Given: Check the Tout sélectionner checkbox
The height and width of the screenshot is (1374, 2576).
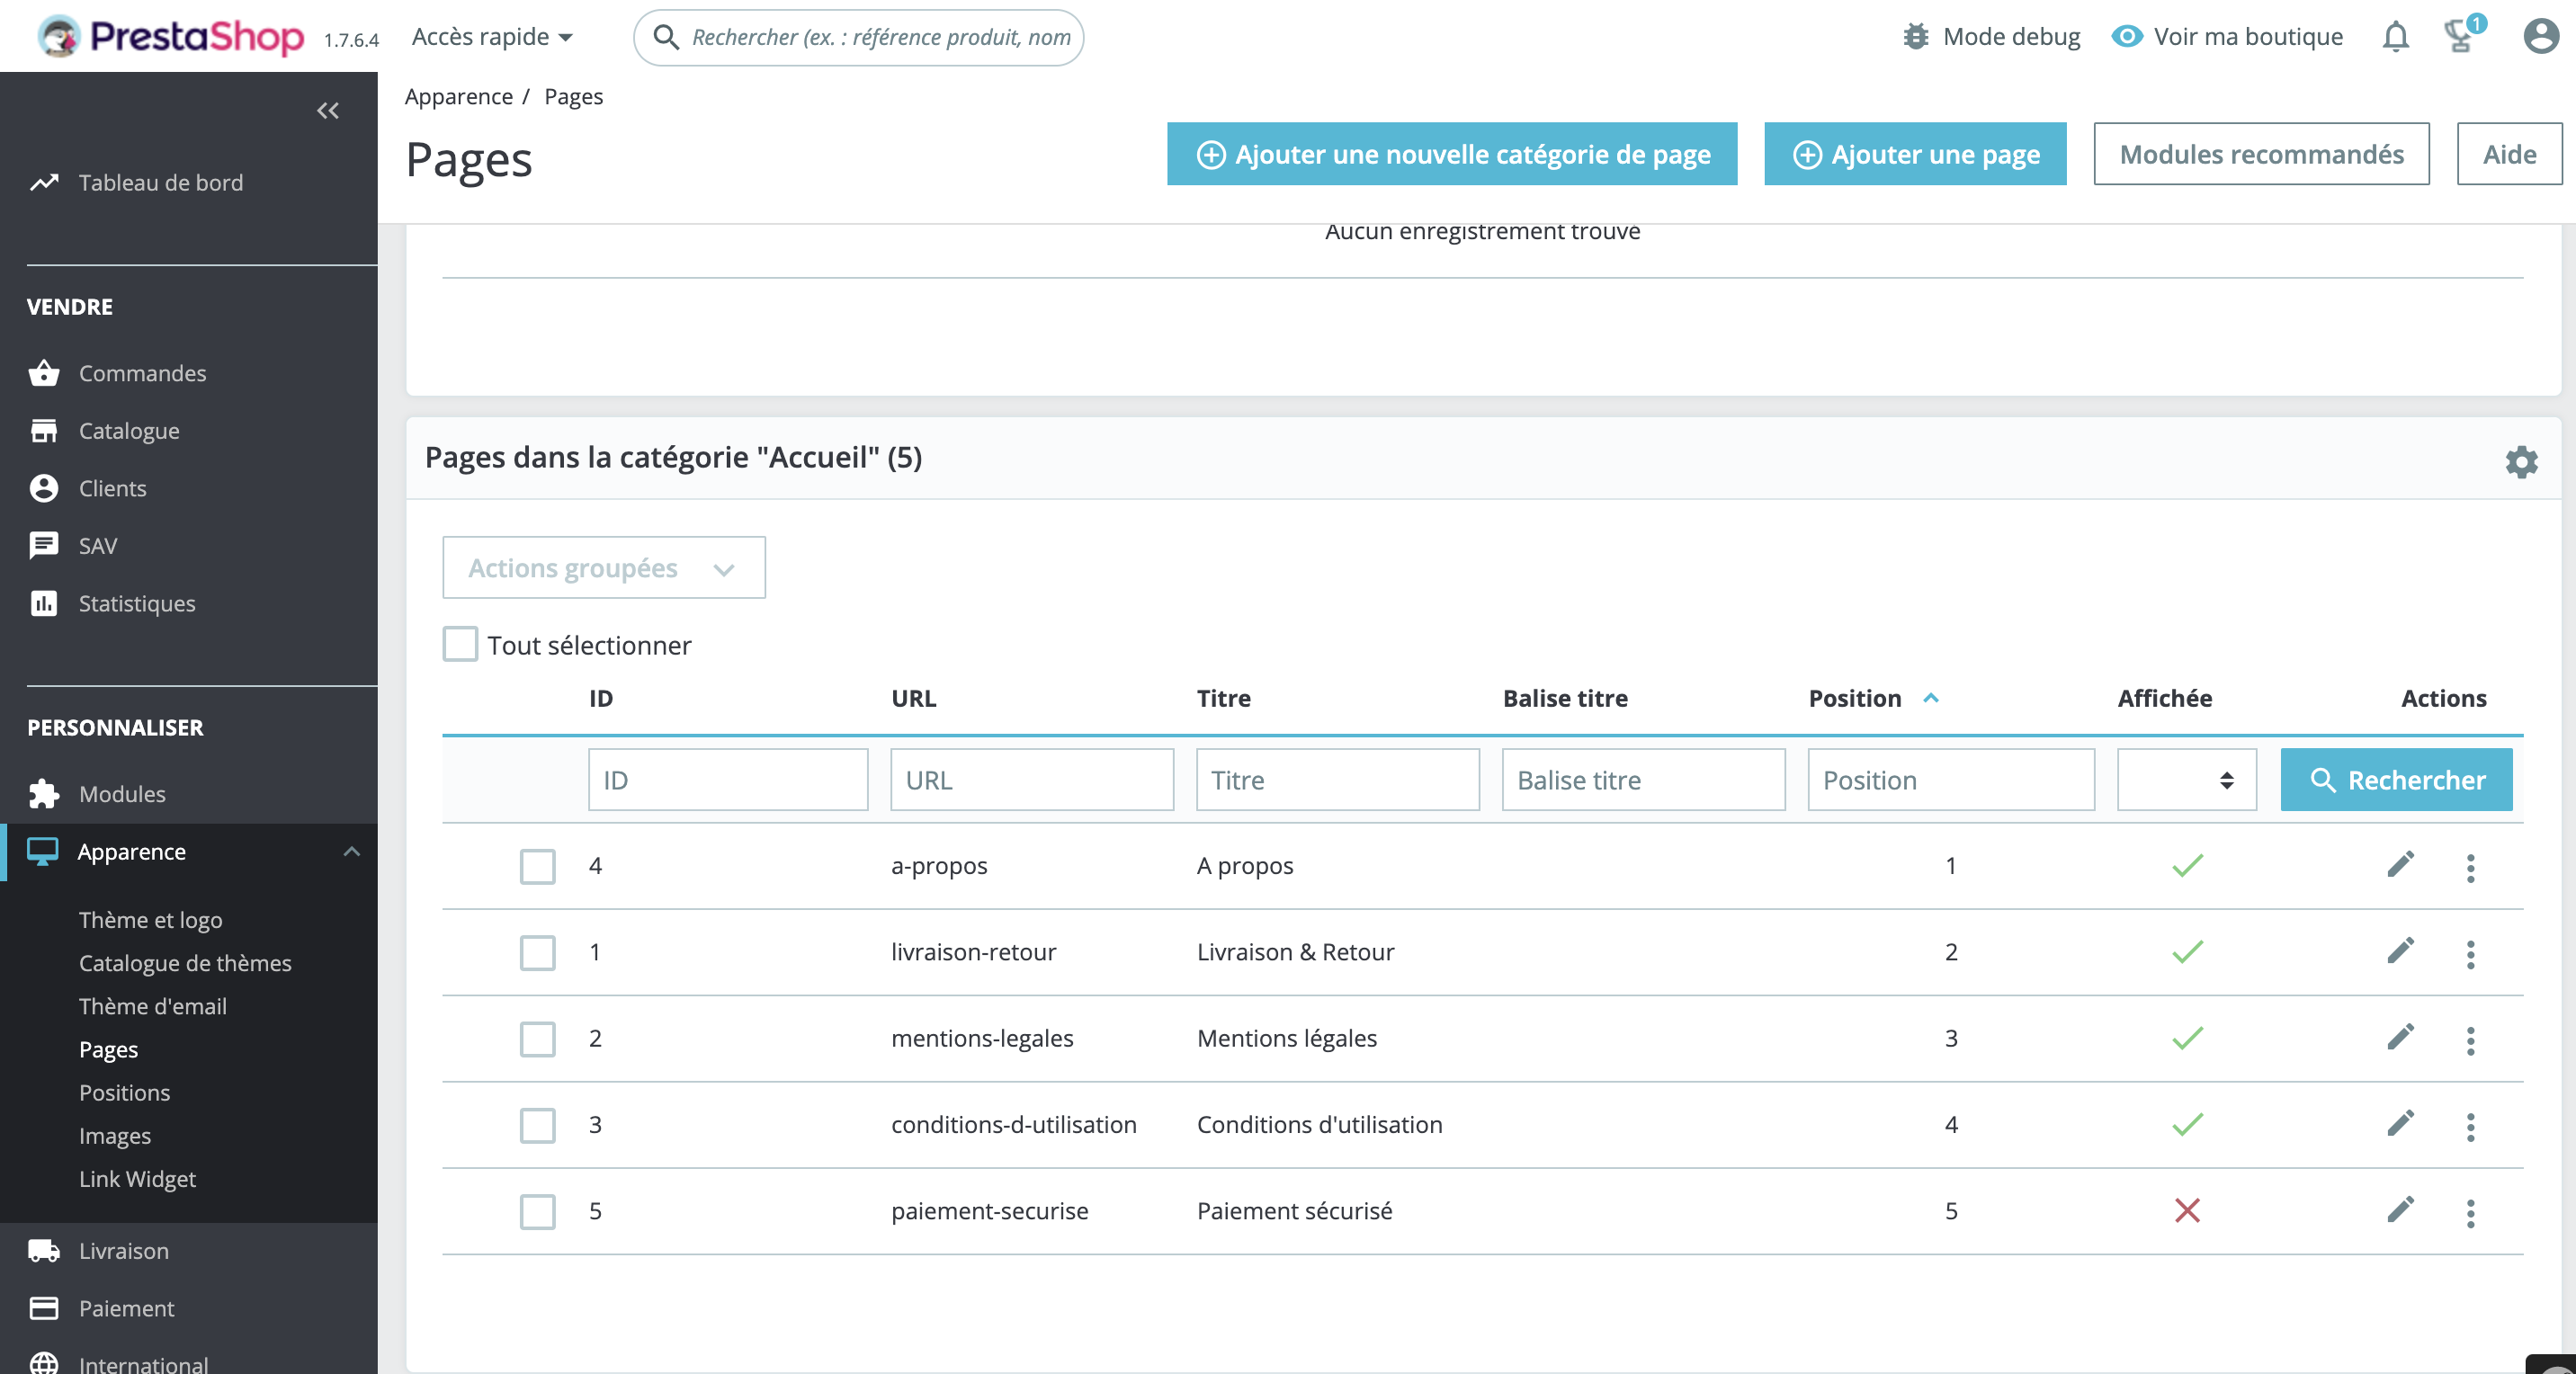Looking at the screenshot, I should [460, 645].
